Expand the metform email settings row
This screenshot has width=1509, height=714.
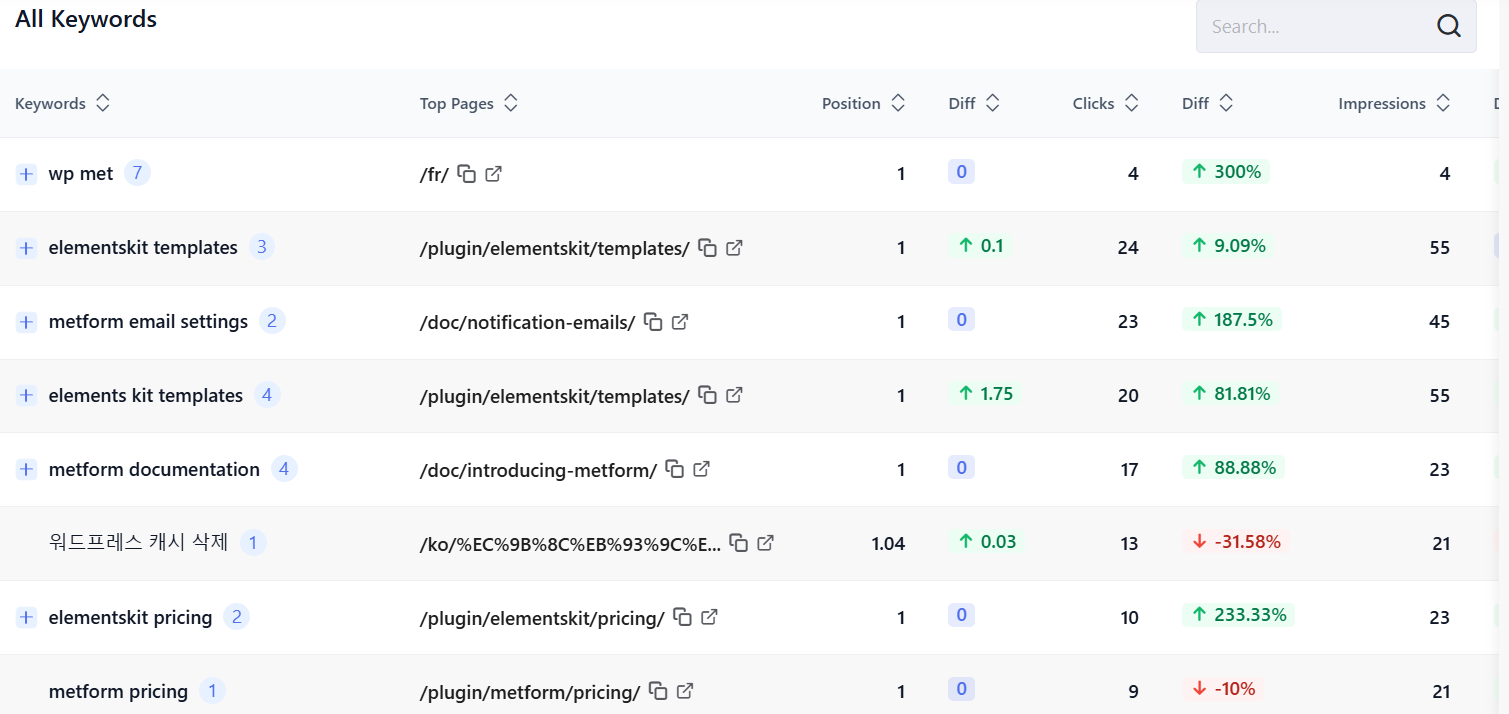pyautogui.click(x=26, y=322)
